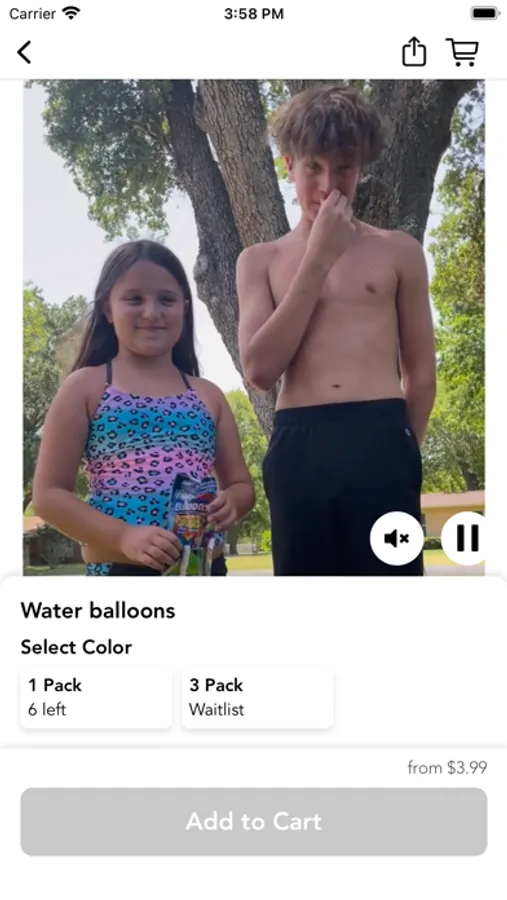The image size is (507, 900).
Task: Choose the 3 Pack Waitlist option
Action: pos(258,697)
